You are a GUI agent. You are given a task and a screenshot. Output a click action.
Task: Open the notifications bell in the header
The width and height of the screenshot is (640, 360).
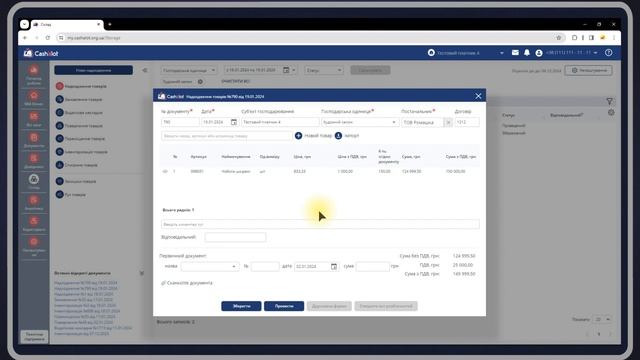(527, 53)
